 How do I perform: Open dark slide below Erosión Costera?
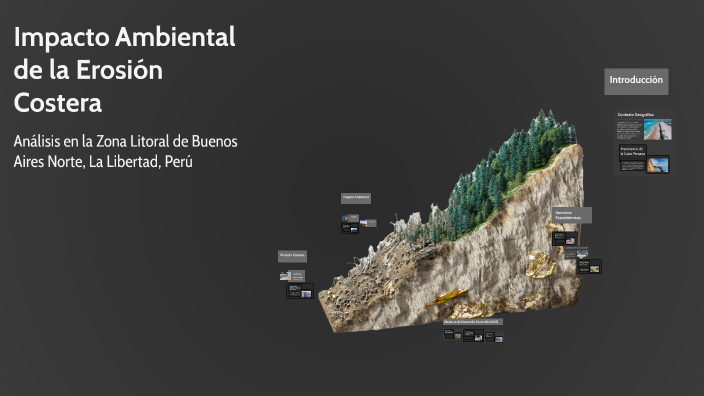(300, 291)
